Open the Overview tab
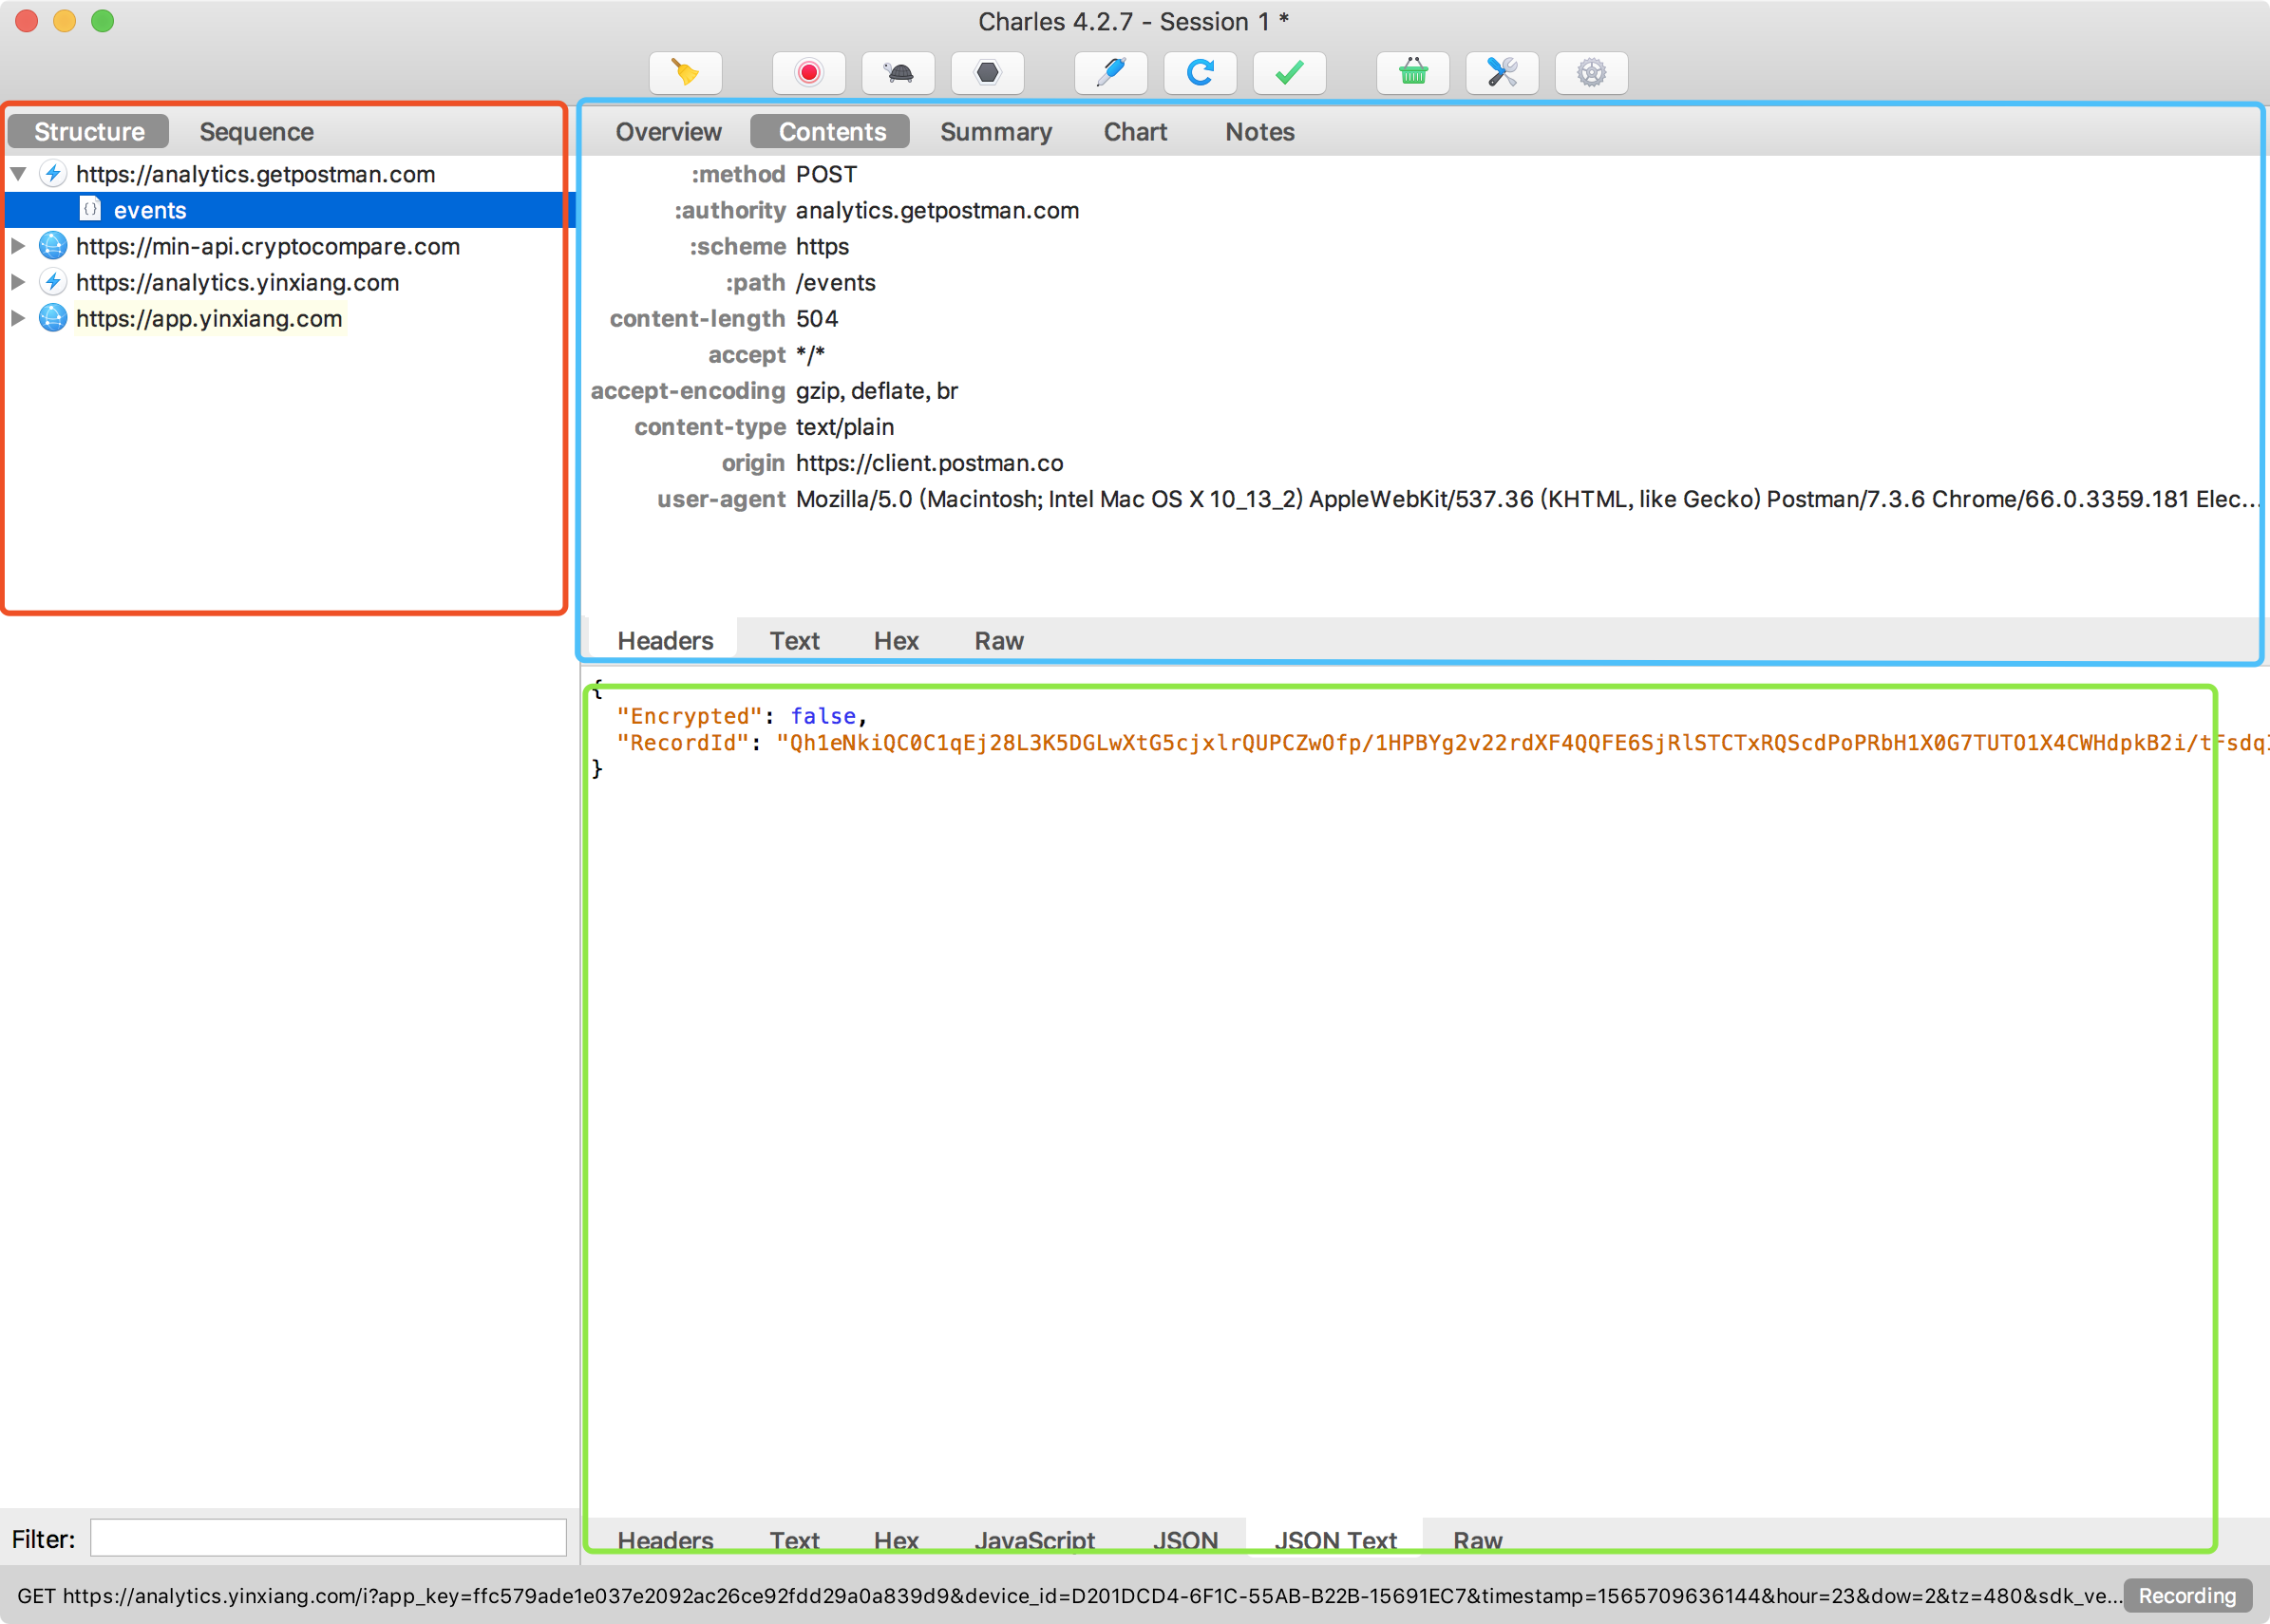 point(668,132)
